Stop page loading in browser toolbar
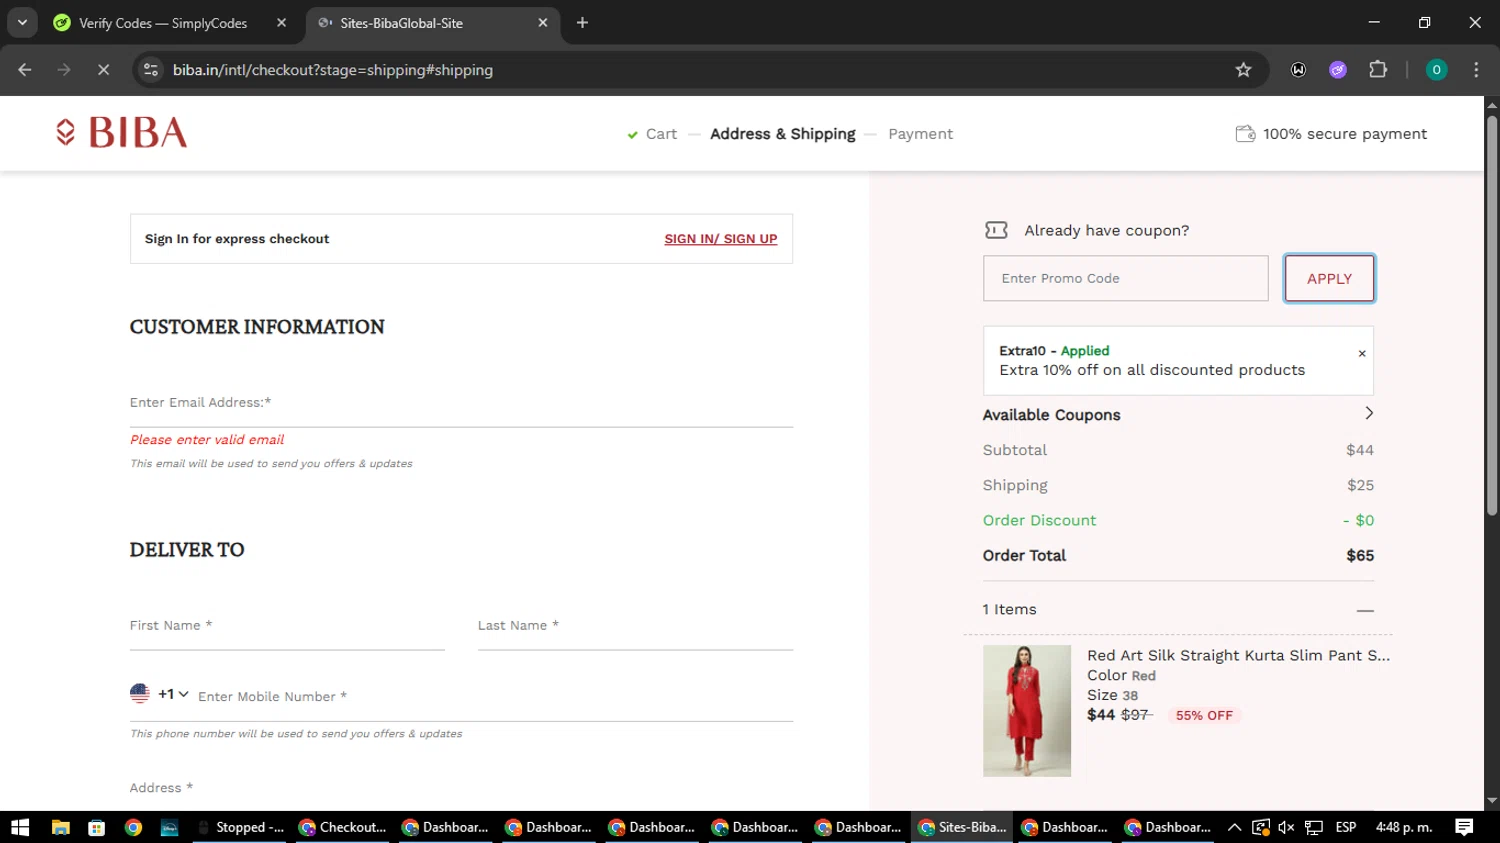 point(103,69)
